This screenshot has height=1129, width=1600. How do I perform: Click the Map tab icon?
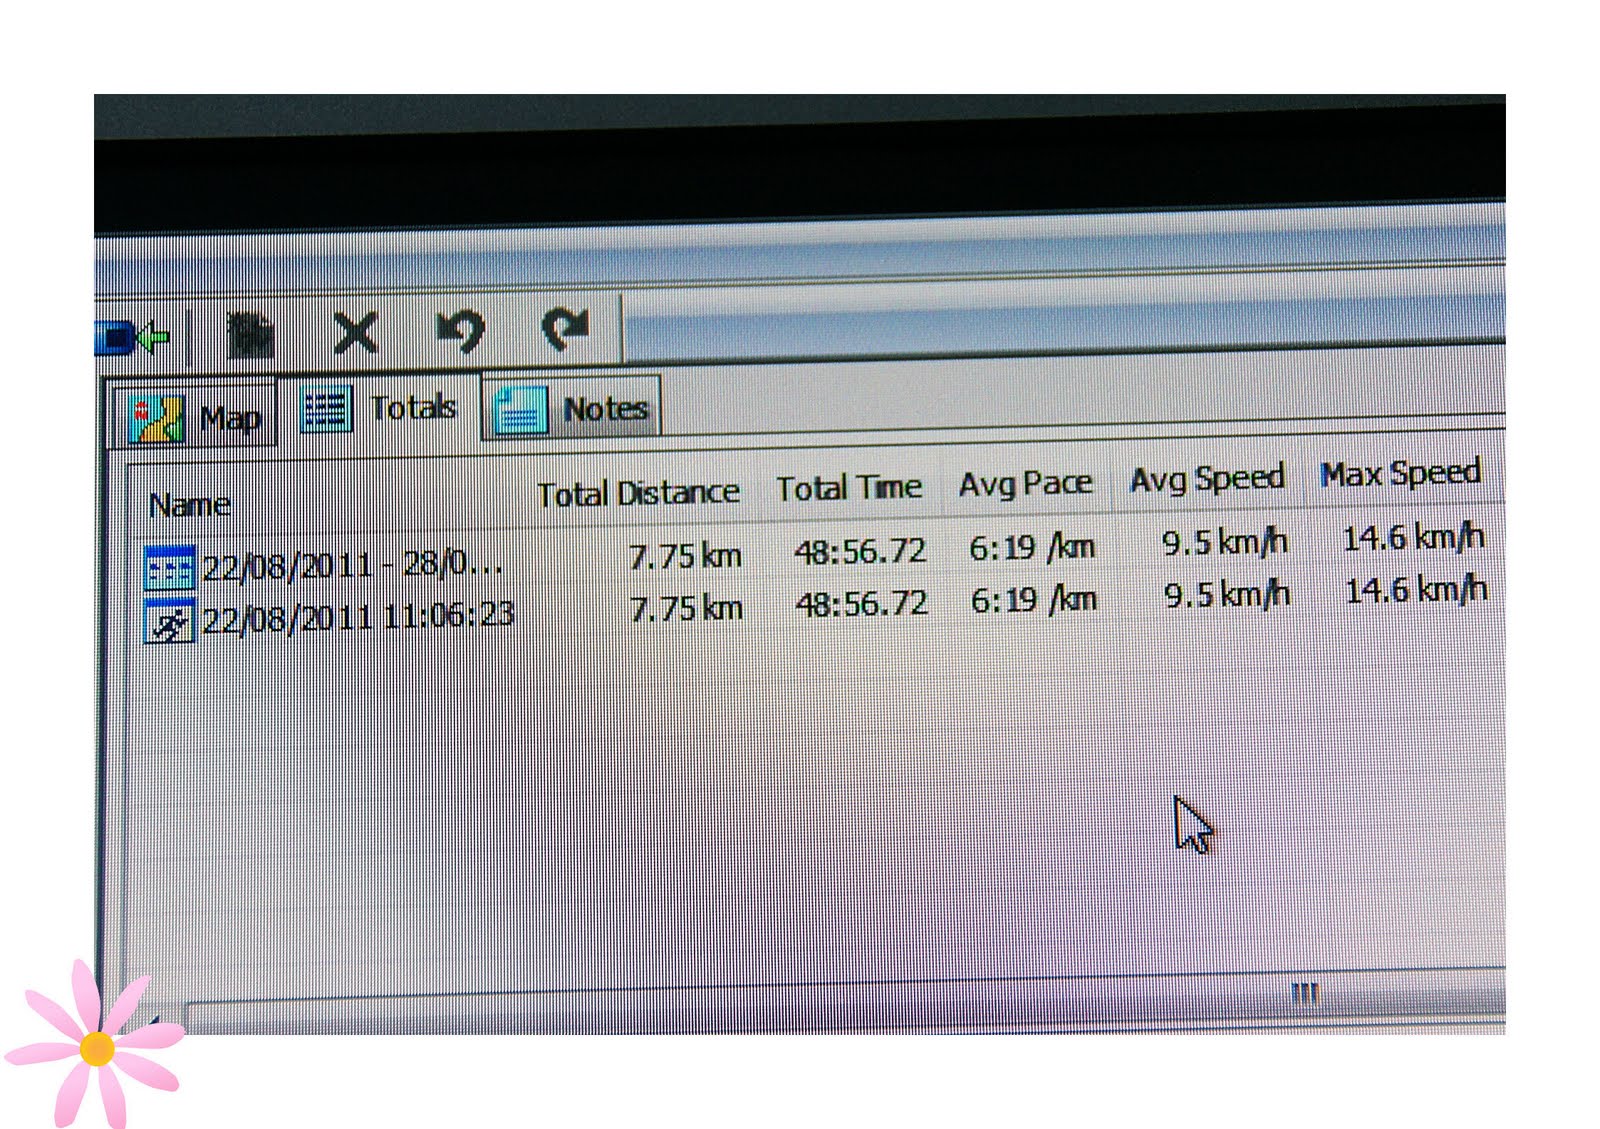158,419
